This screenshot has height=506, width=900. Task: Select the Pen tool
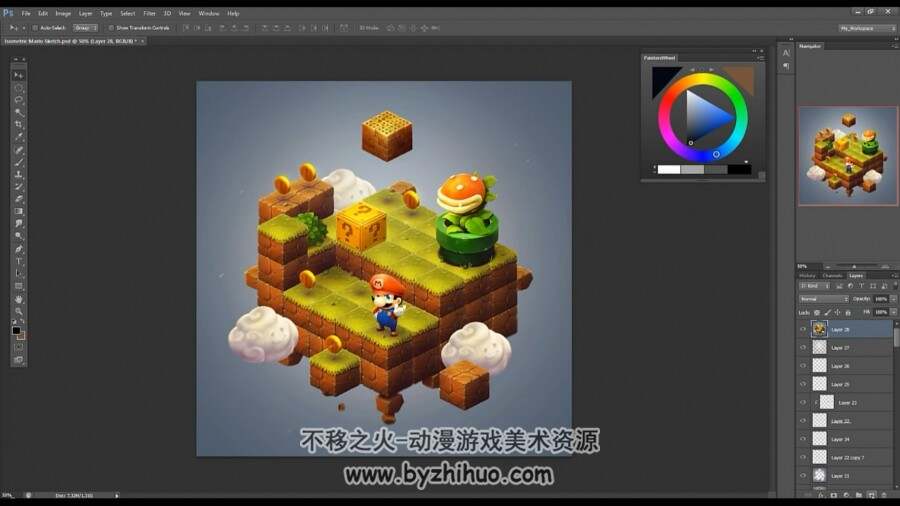pos(18,249)
